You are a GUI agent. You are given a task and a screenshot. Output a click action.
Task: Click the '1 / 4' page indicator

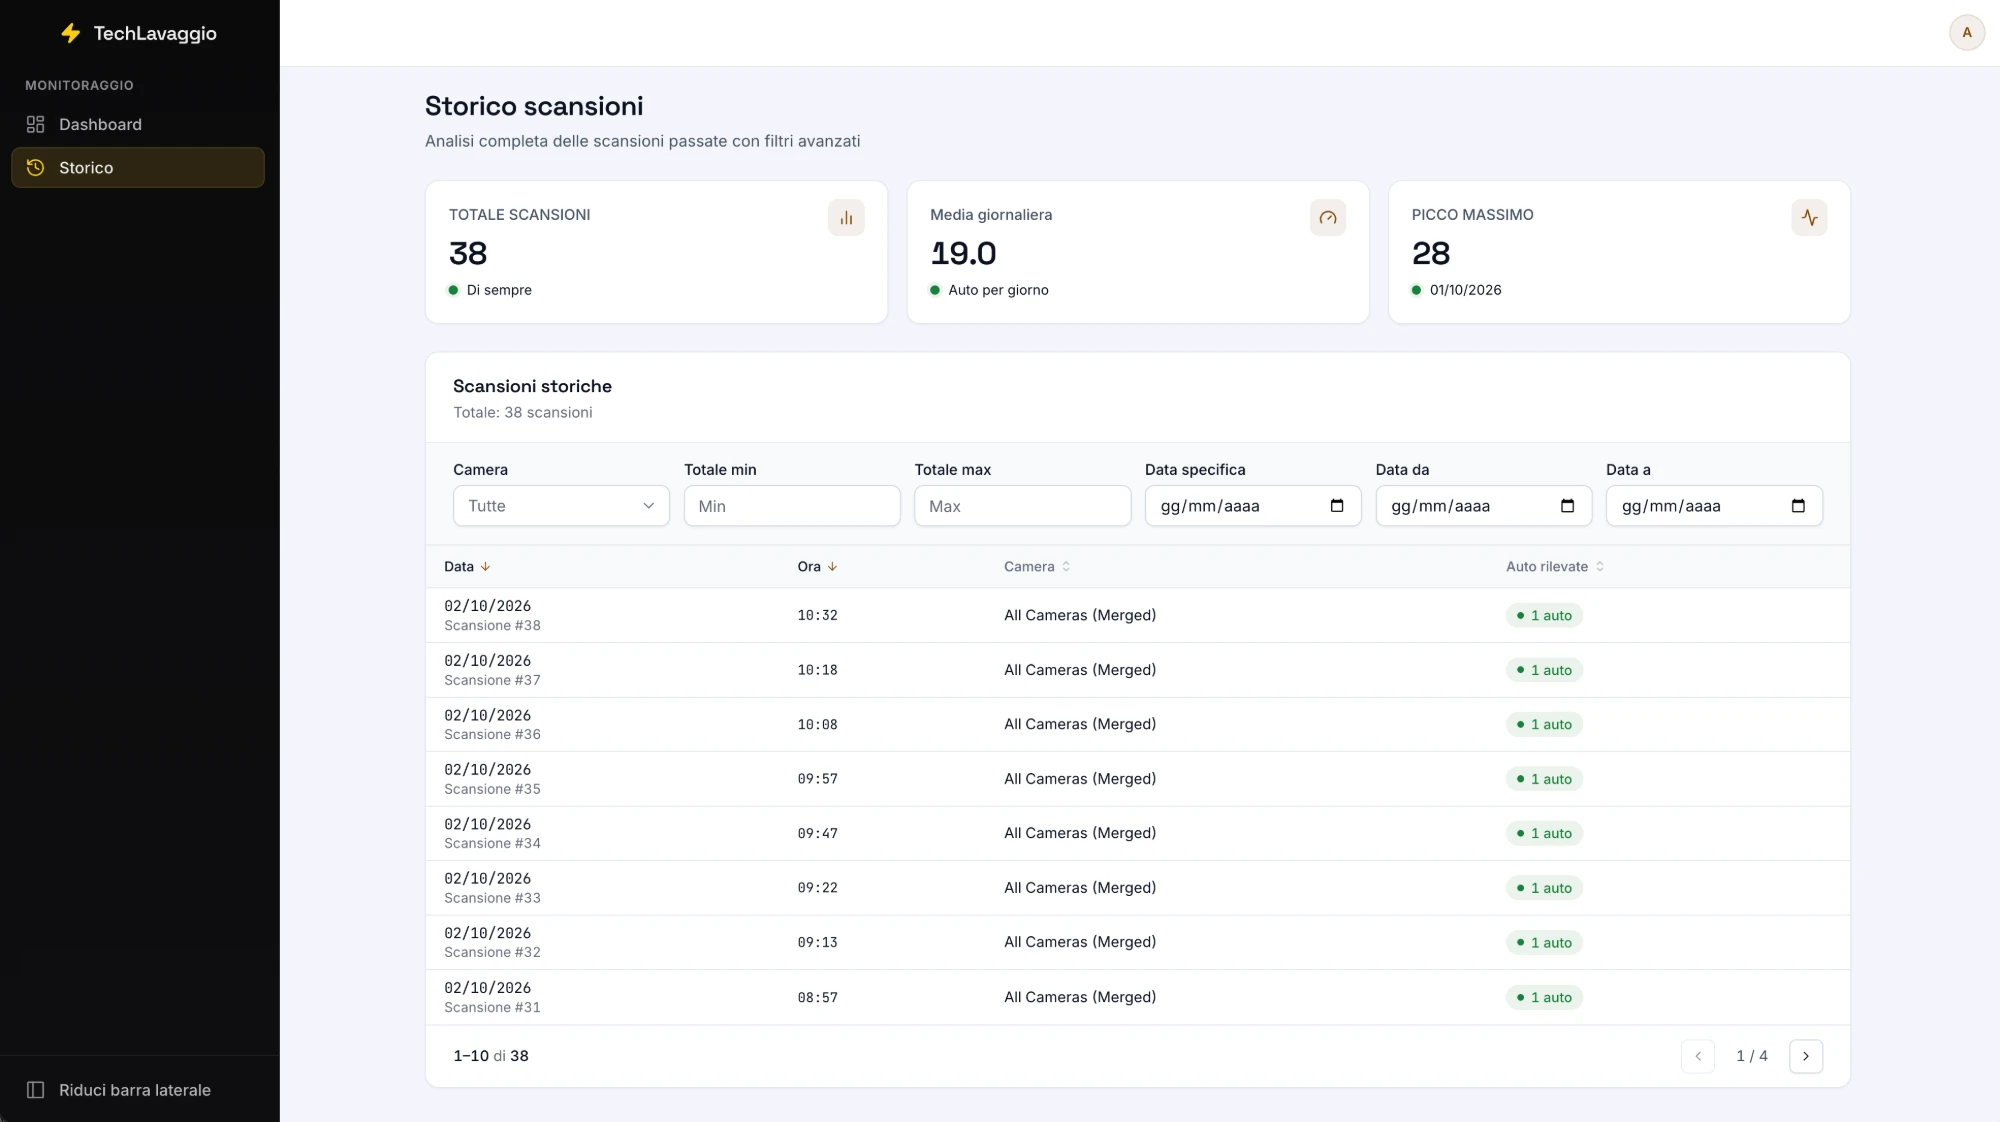click(x=1752, y=1056)
